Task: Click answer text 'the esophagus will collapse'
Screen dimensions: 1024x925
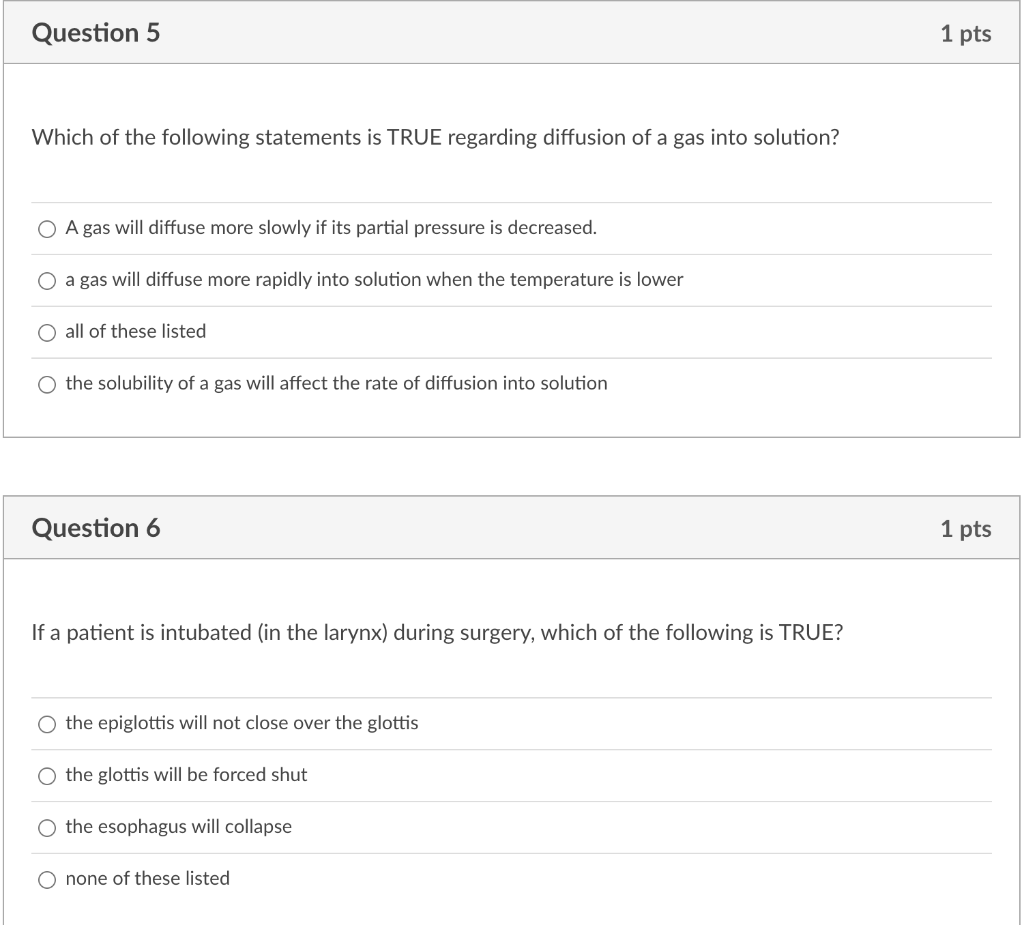Action: [178, 826]
